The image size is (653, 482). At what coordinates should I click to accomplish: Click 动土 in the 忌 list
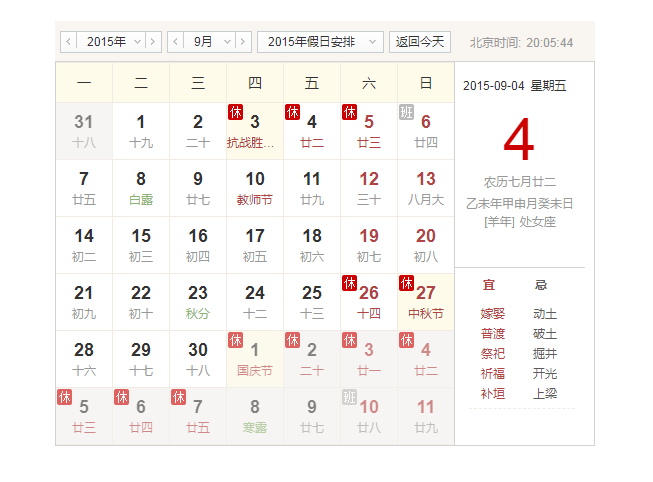(545, 314)
